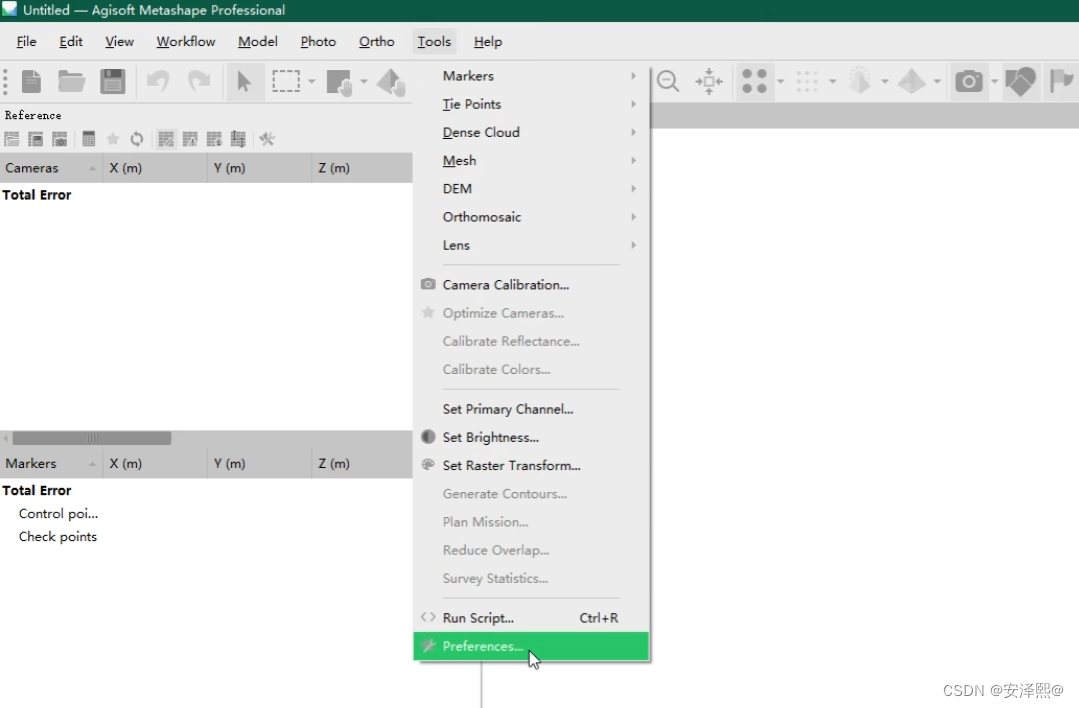The image size is (1079, 708).
Task: Open Show Cameras dropdown arrow
Action: coord(994,82)
